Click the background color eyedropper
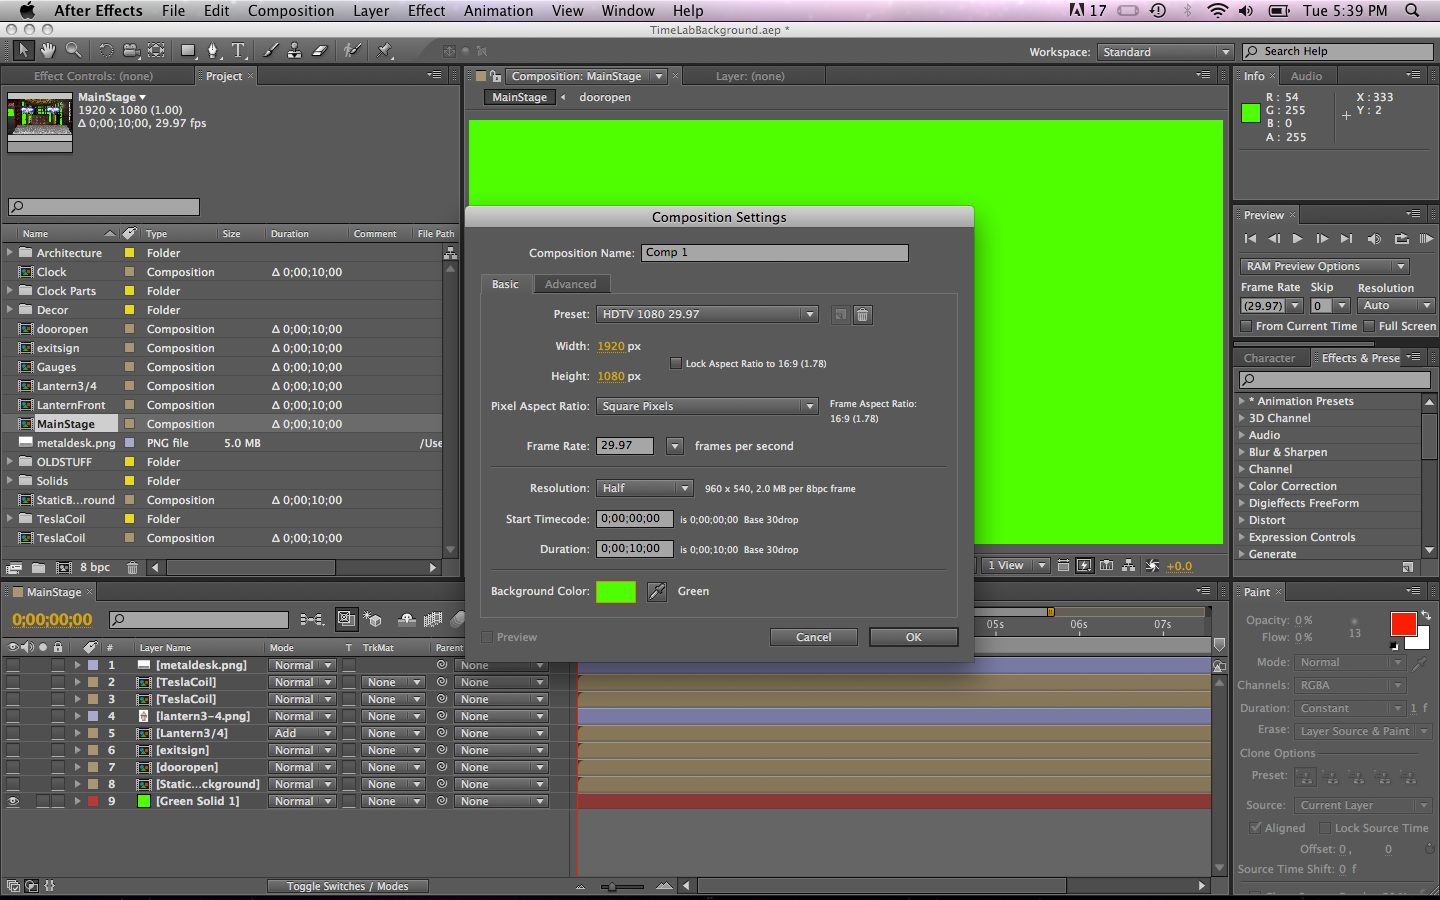This screenshot has width=1440, height=900. point(657,592)
